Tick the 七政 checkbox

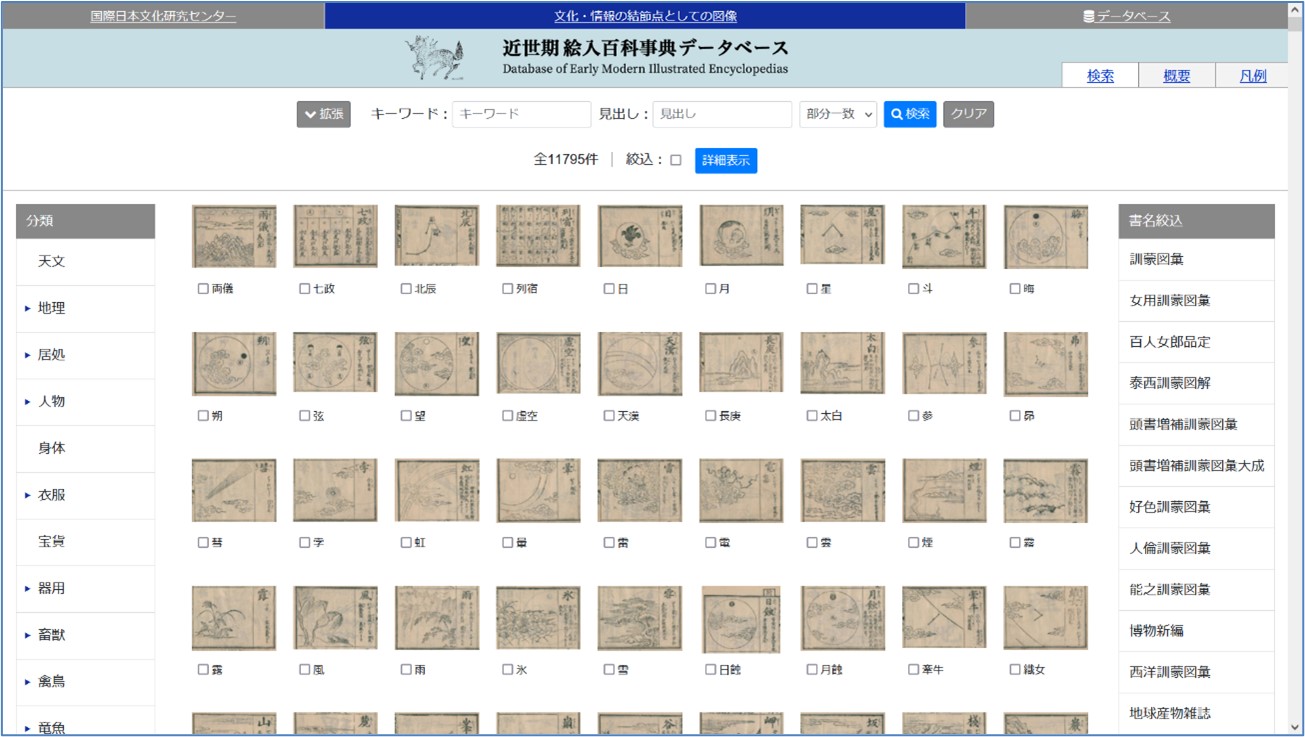coord(305,289)
